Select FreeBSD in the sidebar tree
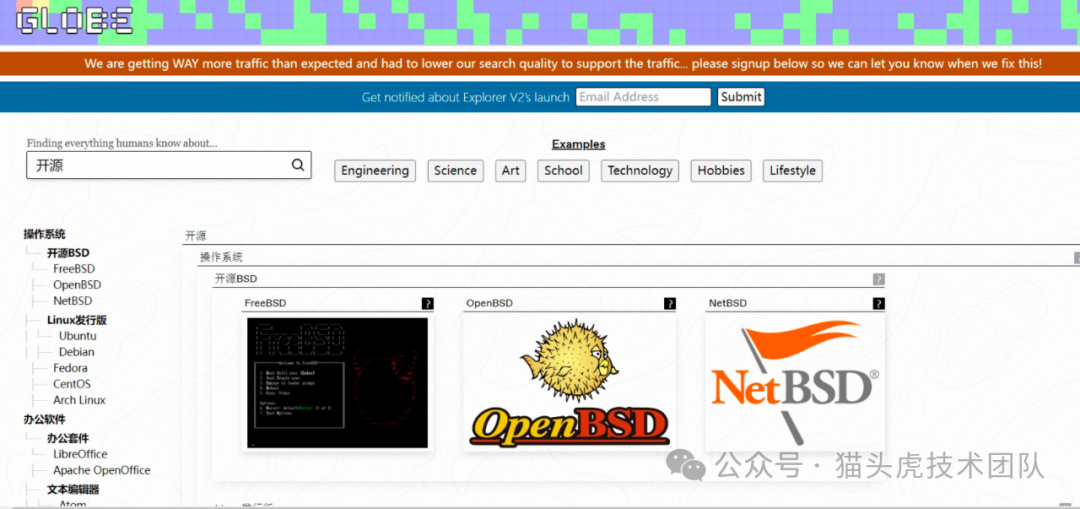Screen dimensions: 1080x509 [x=74, y=269]
